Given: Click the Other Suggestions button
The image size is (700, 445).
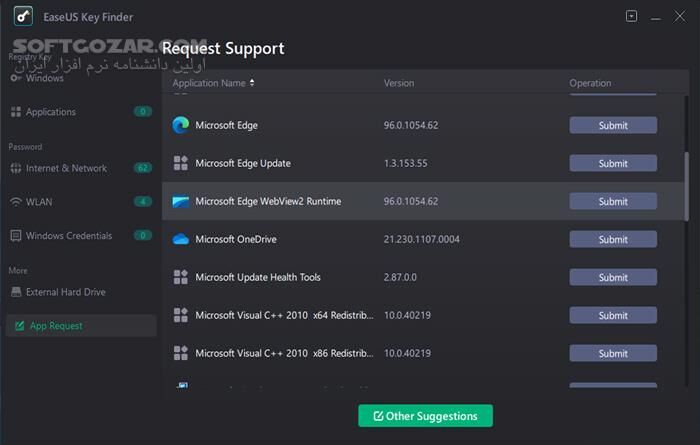Looking at the screenshot, I should (425, 416).
